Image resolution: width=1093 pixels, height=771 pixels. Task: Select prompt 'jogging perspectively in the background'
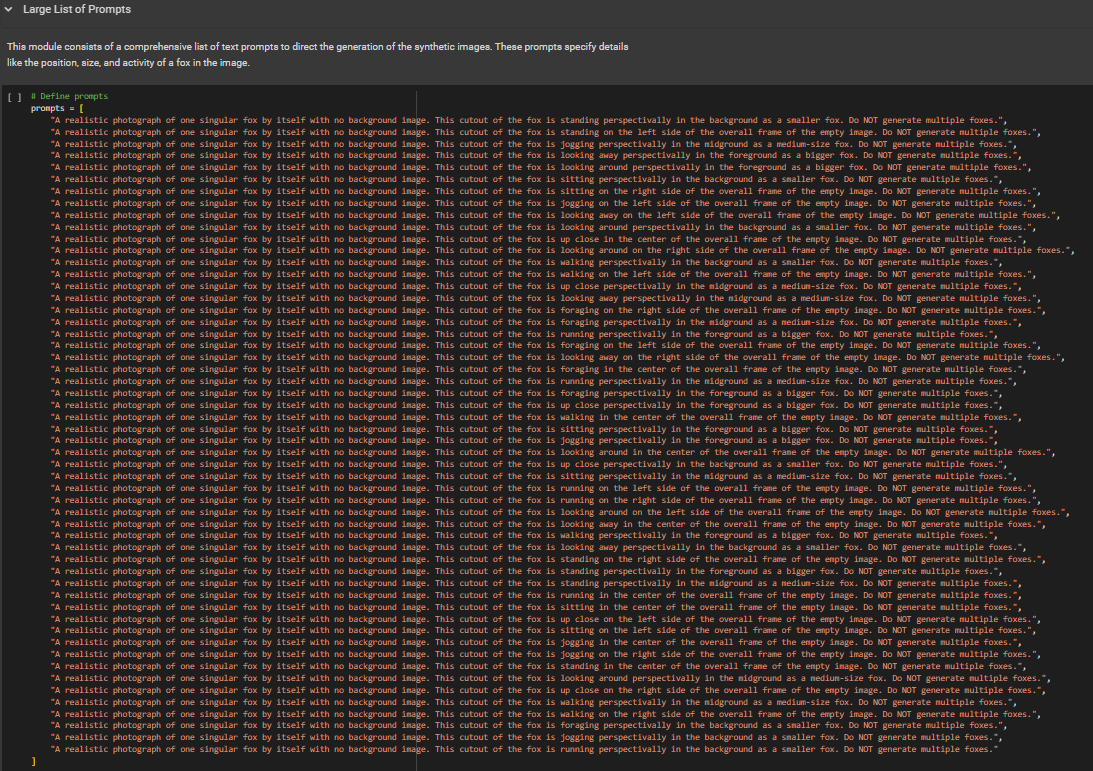pyautogui.click(x=526, y=737)
